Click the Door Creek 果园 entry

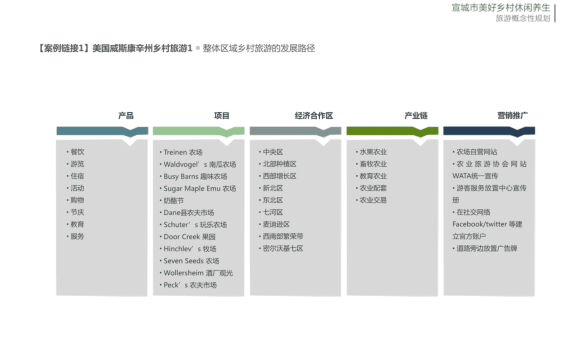tap(189, 237)
